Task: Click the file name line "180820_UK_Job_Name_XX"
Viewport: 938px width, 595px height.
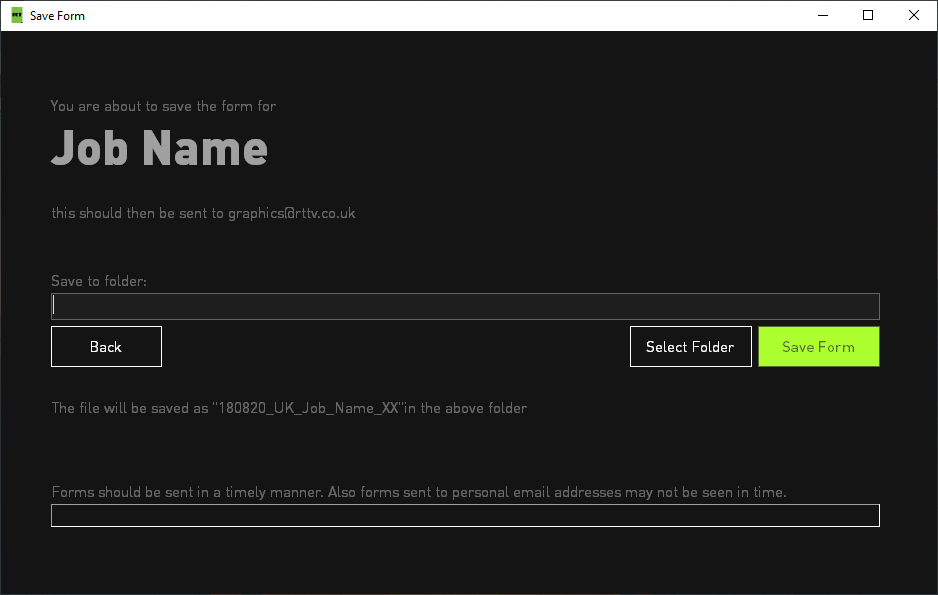Action: tap(289, 408)
